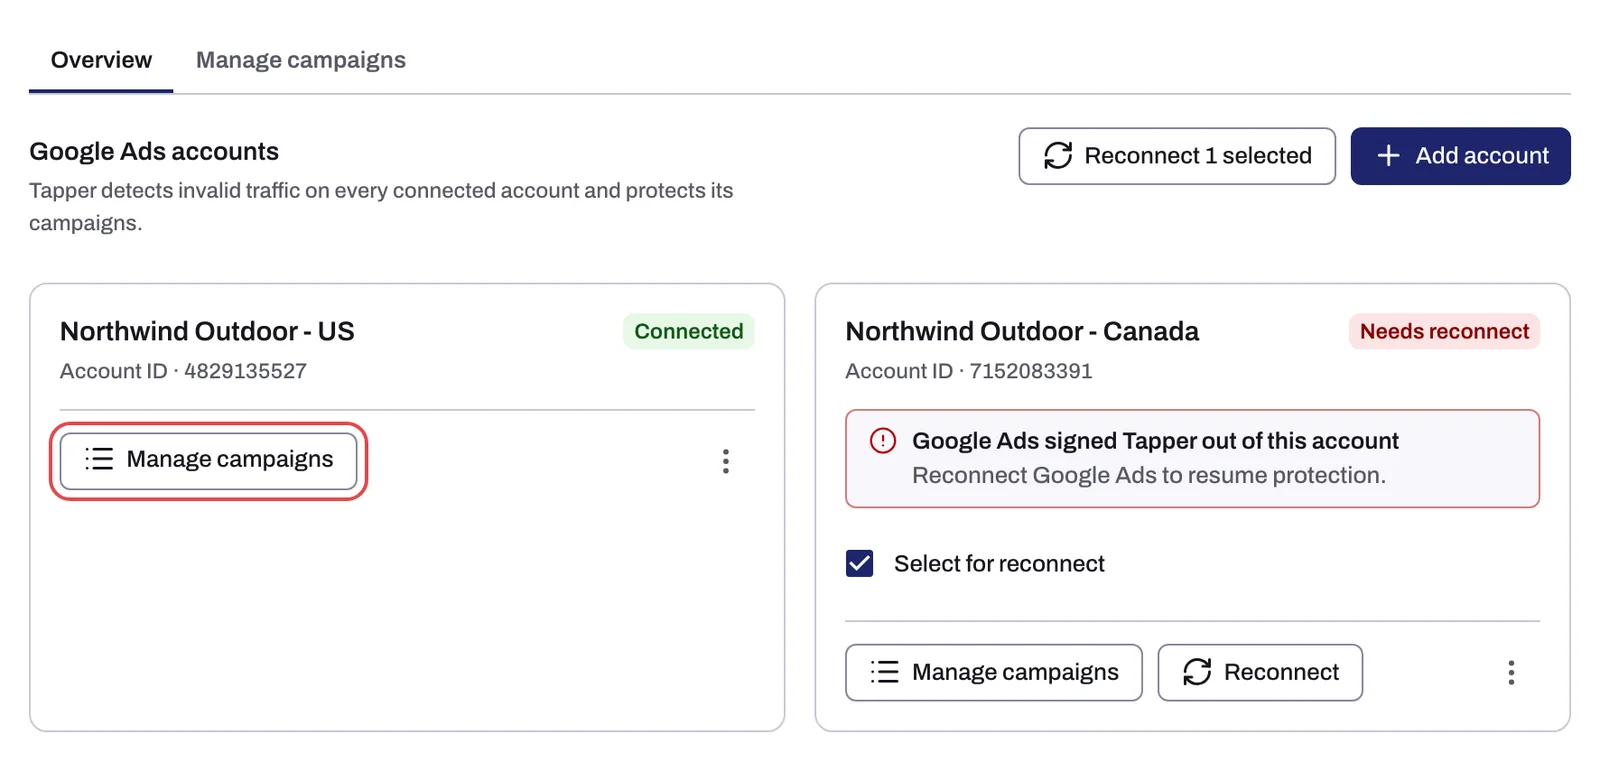This screenshot has width=1600, height=762.
Task: Click the Reconnect 1 selected button
Action: click(x=1177, y=156)
